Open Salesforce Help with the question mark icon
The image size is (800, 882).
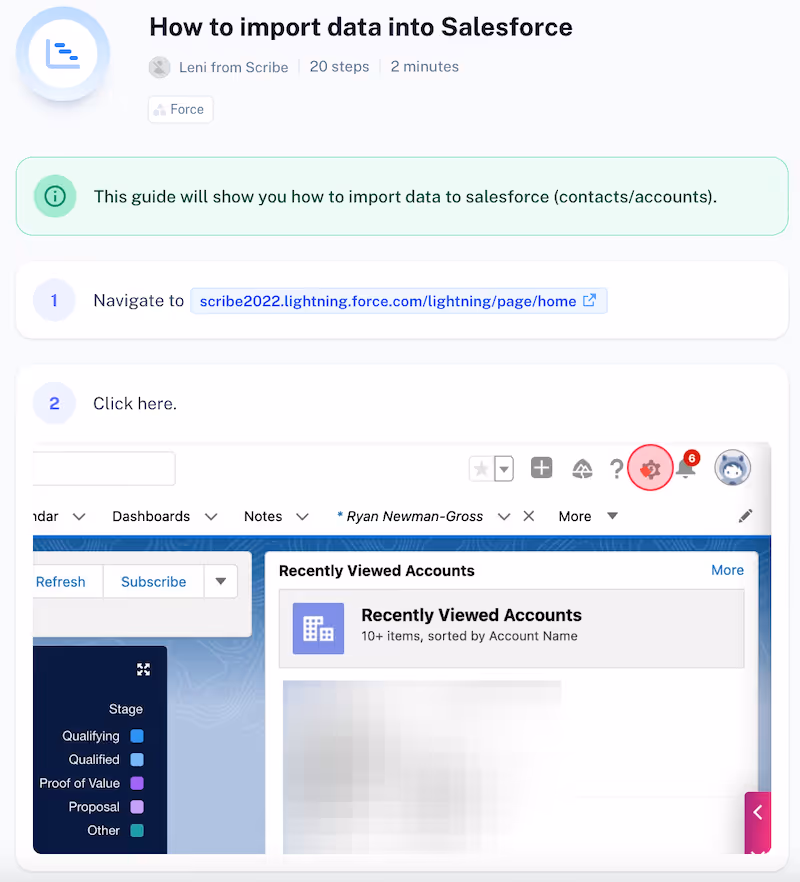click(616, 467)
